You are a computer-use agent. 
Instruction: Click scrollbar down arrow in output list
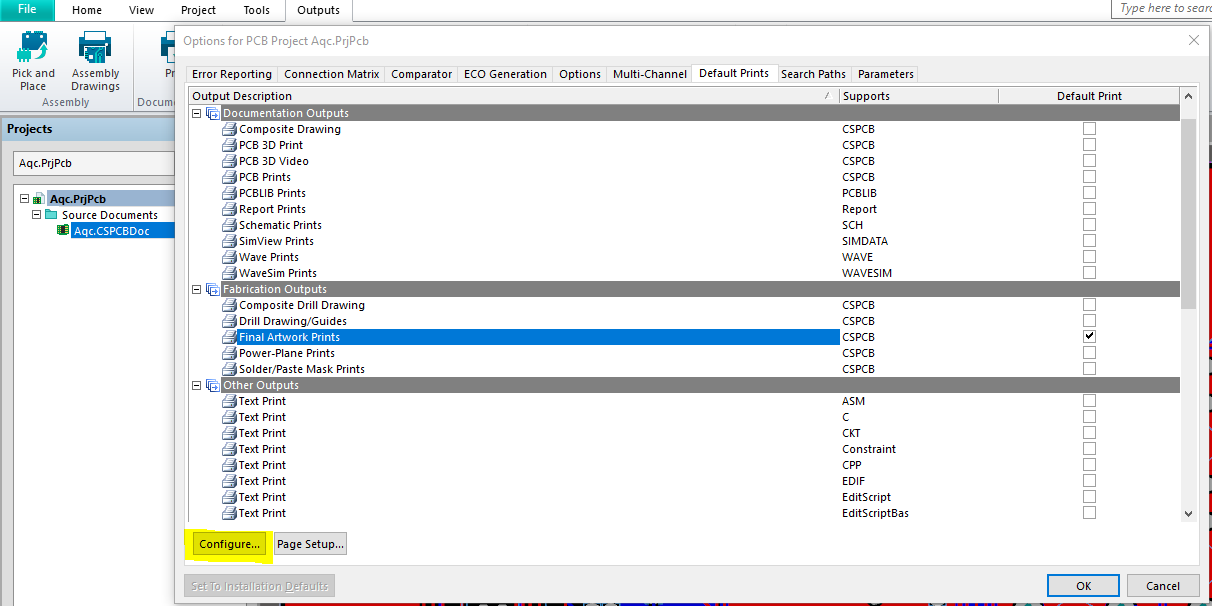tap(1189, 513)
